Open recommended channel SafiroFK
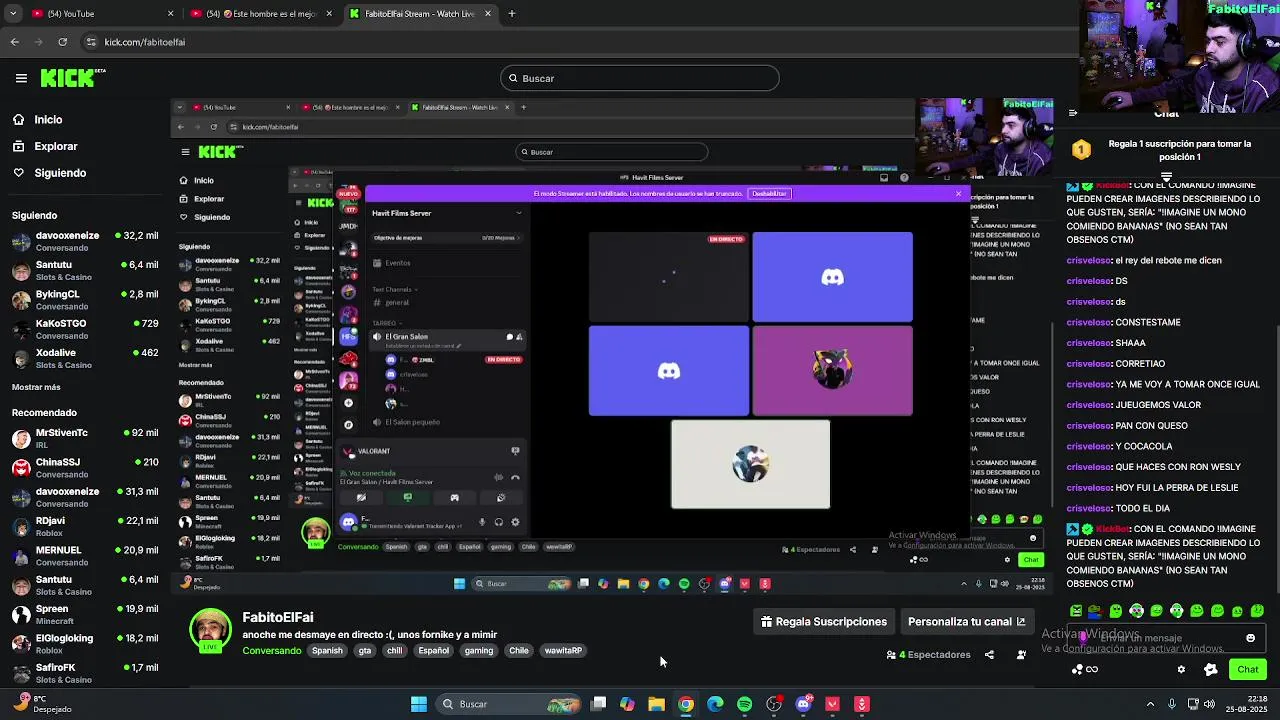Screen dimensions: 1280x720 85,673
